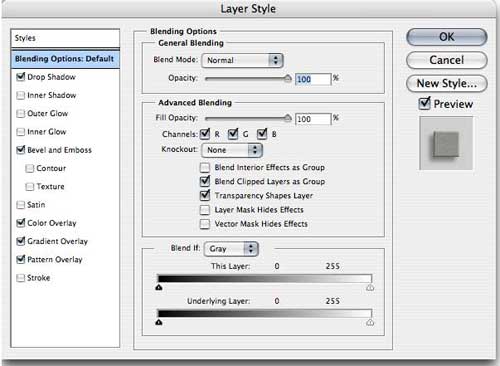Click the Underlying Layer gradient bar
Image resolution: width=500 pixels, height=366 pixels.
click(264, 313)
